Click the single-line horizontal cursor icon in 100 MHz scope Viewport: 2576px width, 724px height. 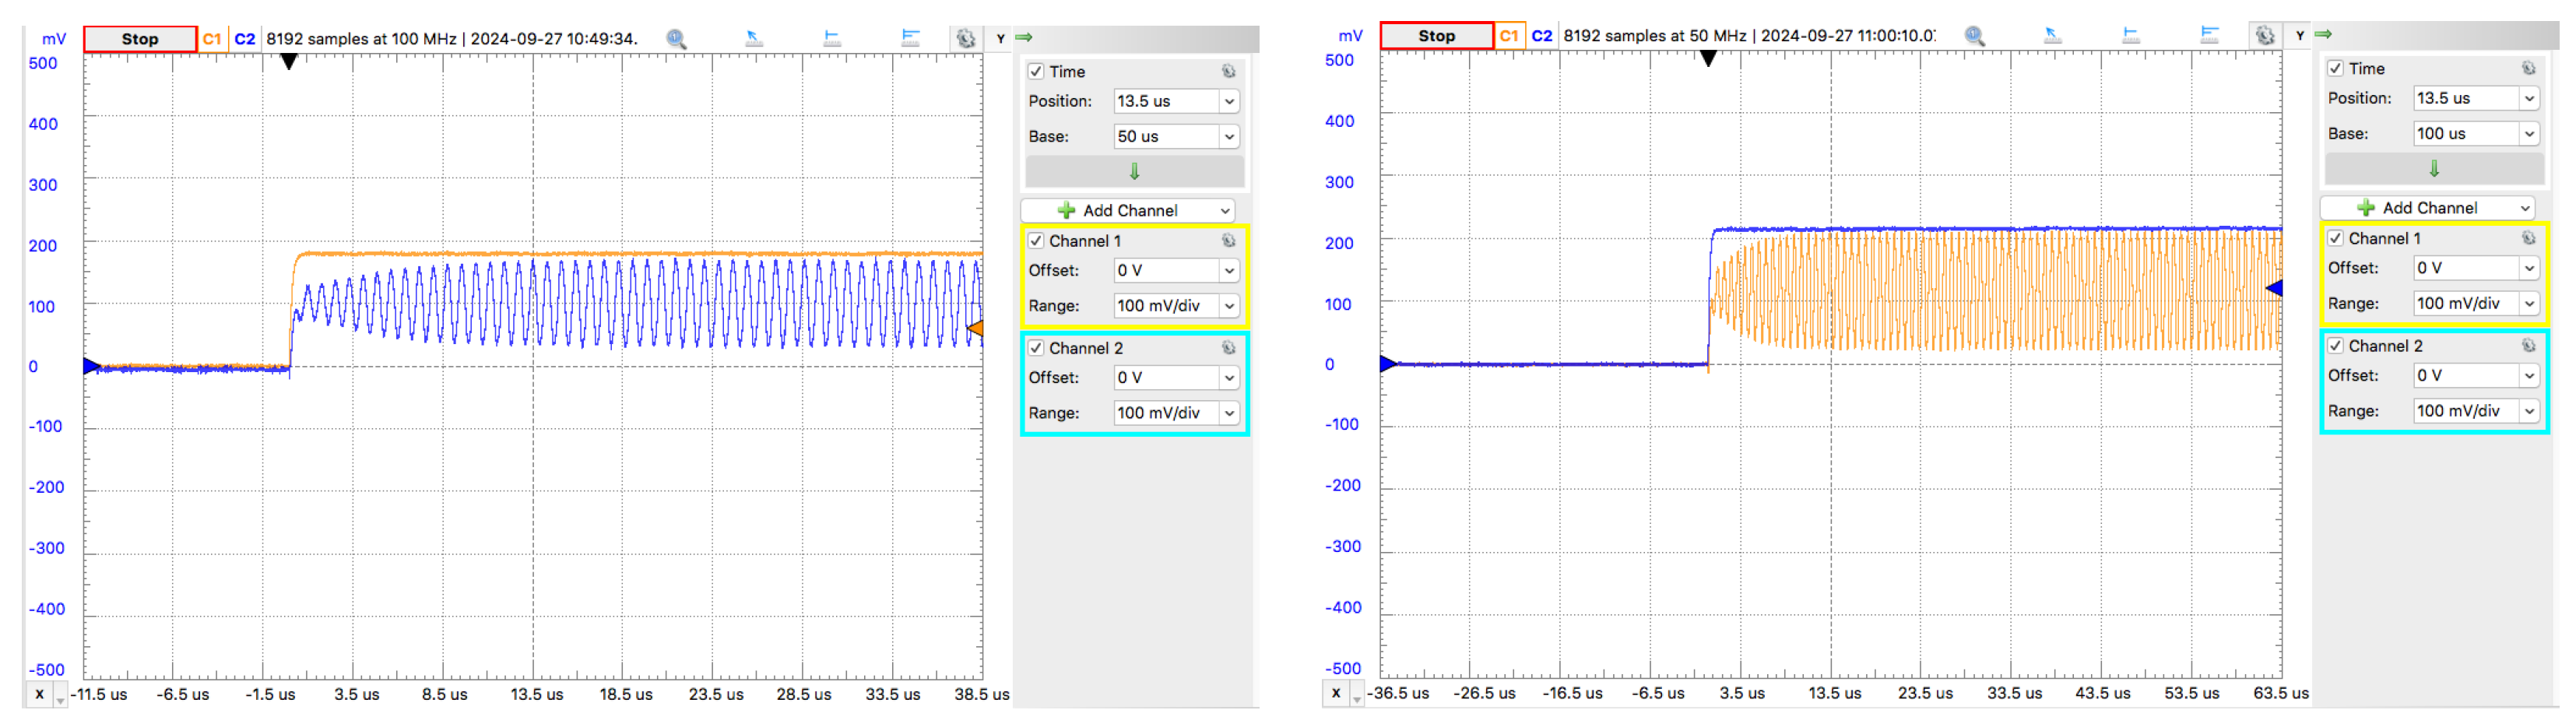tap(832, 39)
